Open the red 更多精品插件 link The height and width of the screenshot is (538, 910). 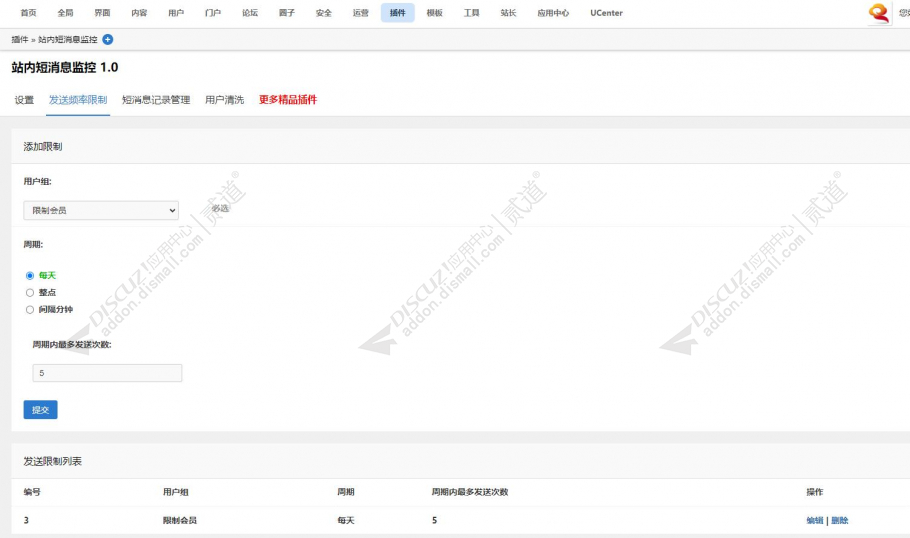[288, 100]
